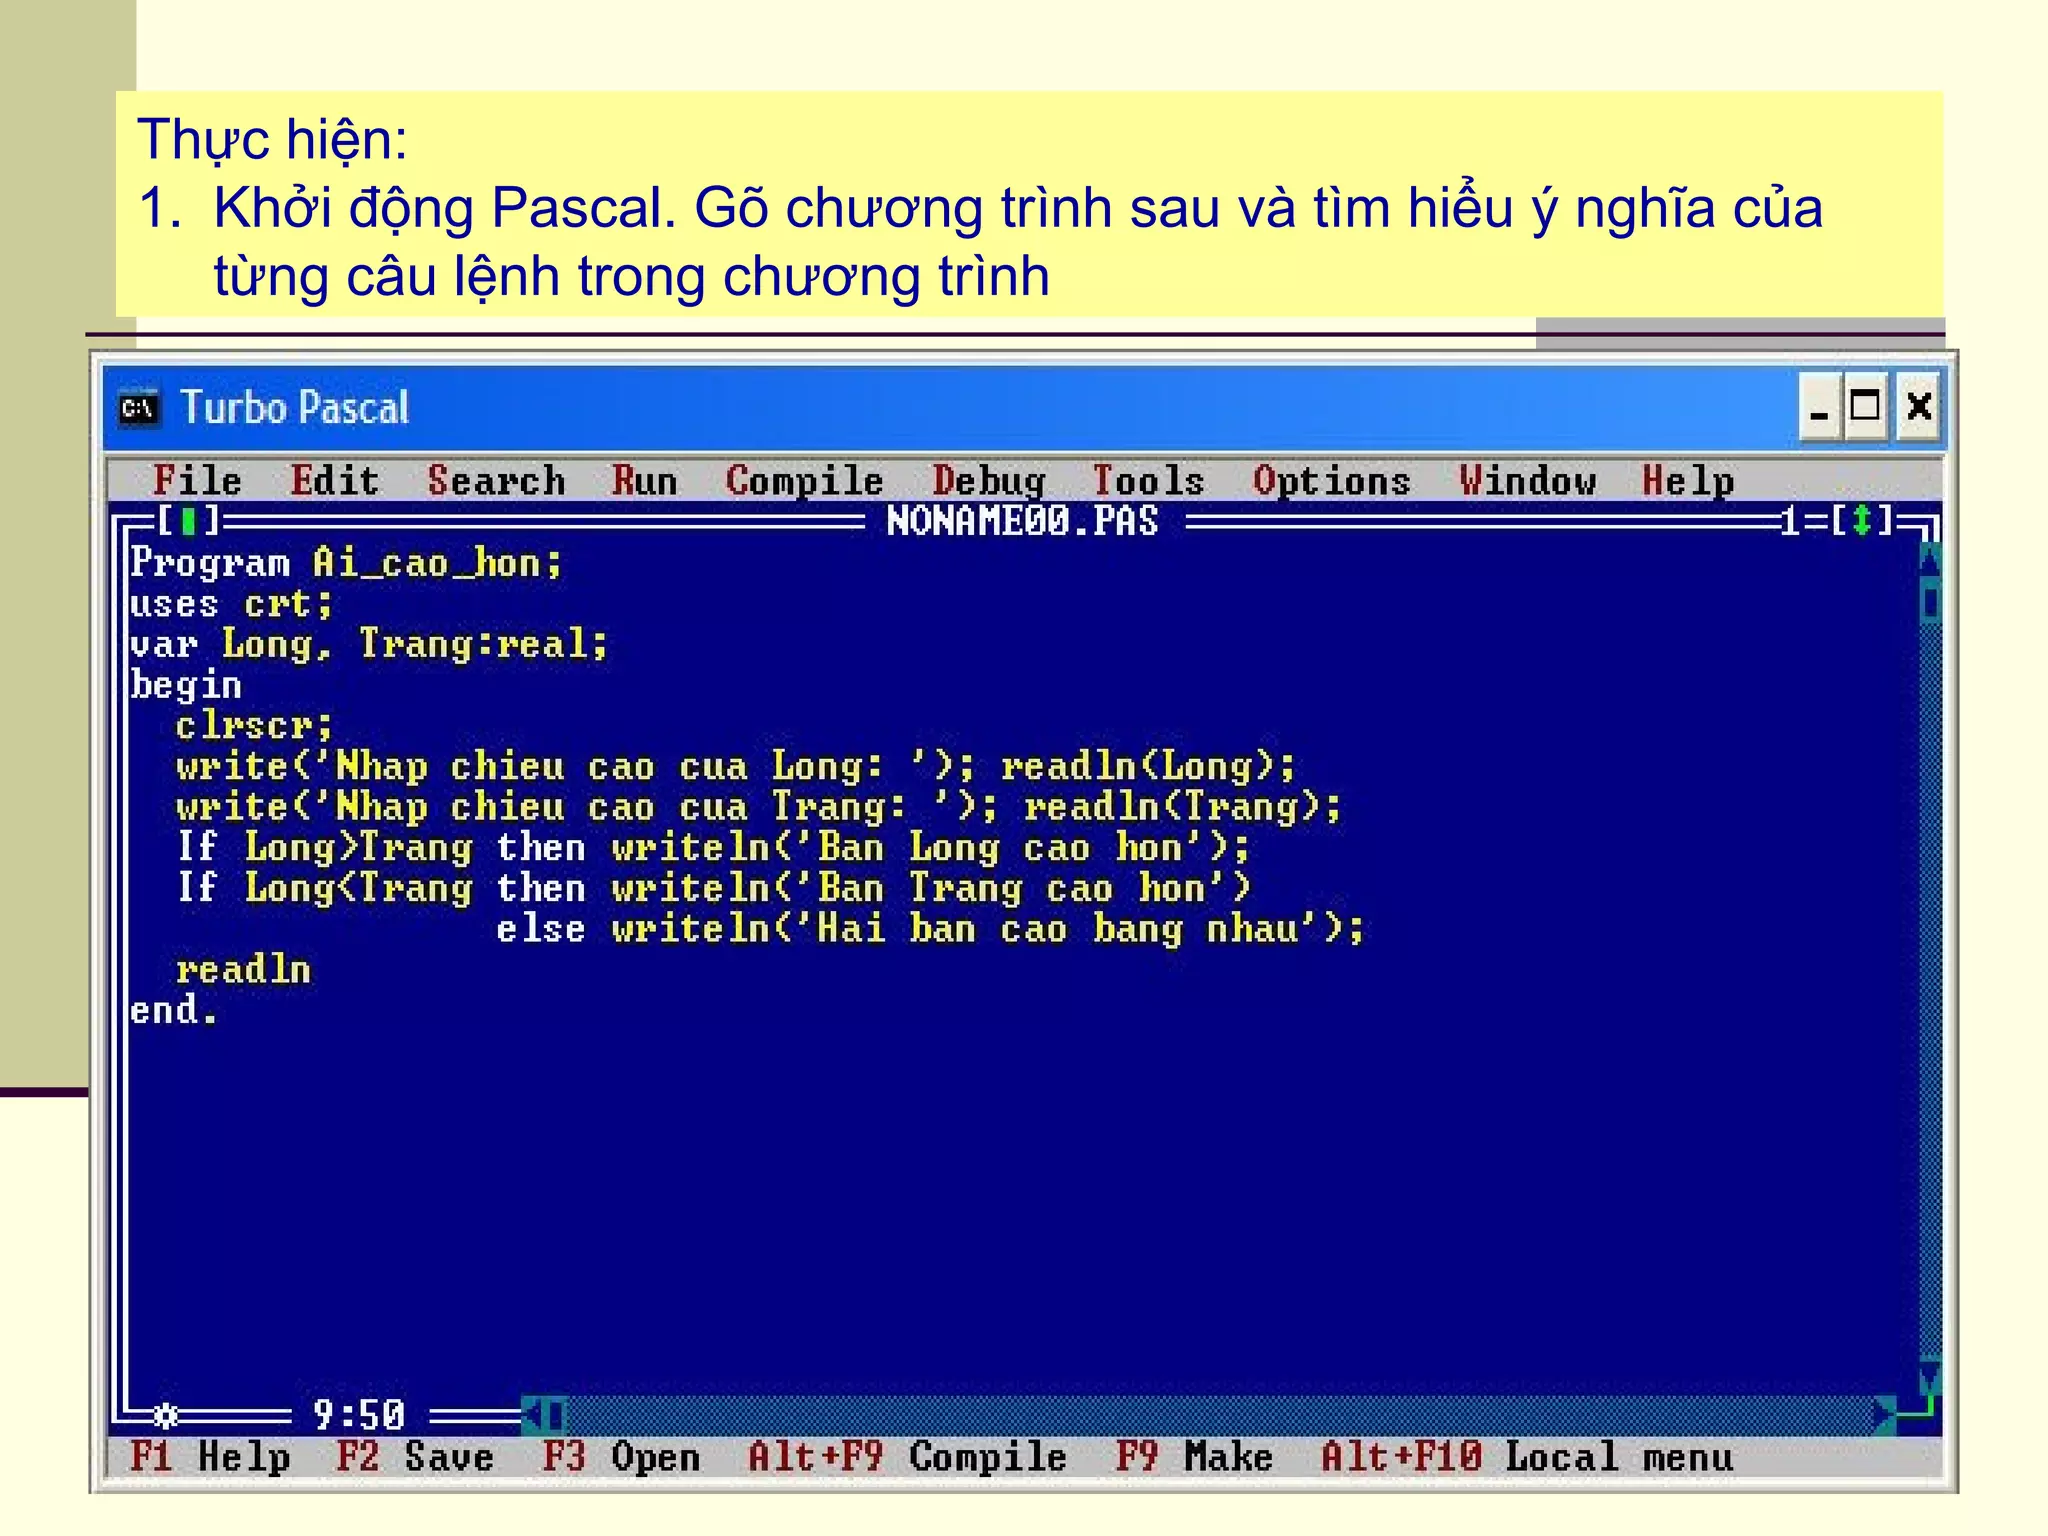Click the 9:50 cursor position indicator

point(359,1415)
